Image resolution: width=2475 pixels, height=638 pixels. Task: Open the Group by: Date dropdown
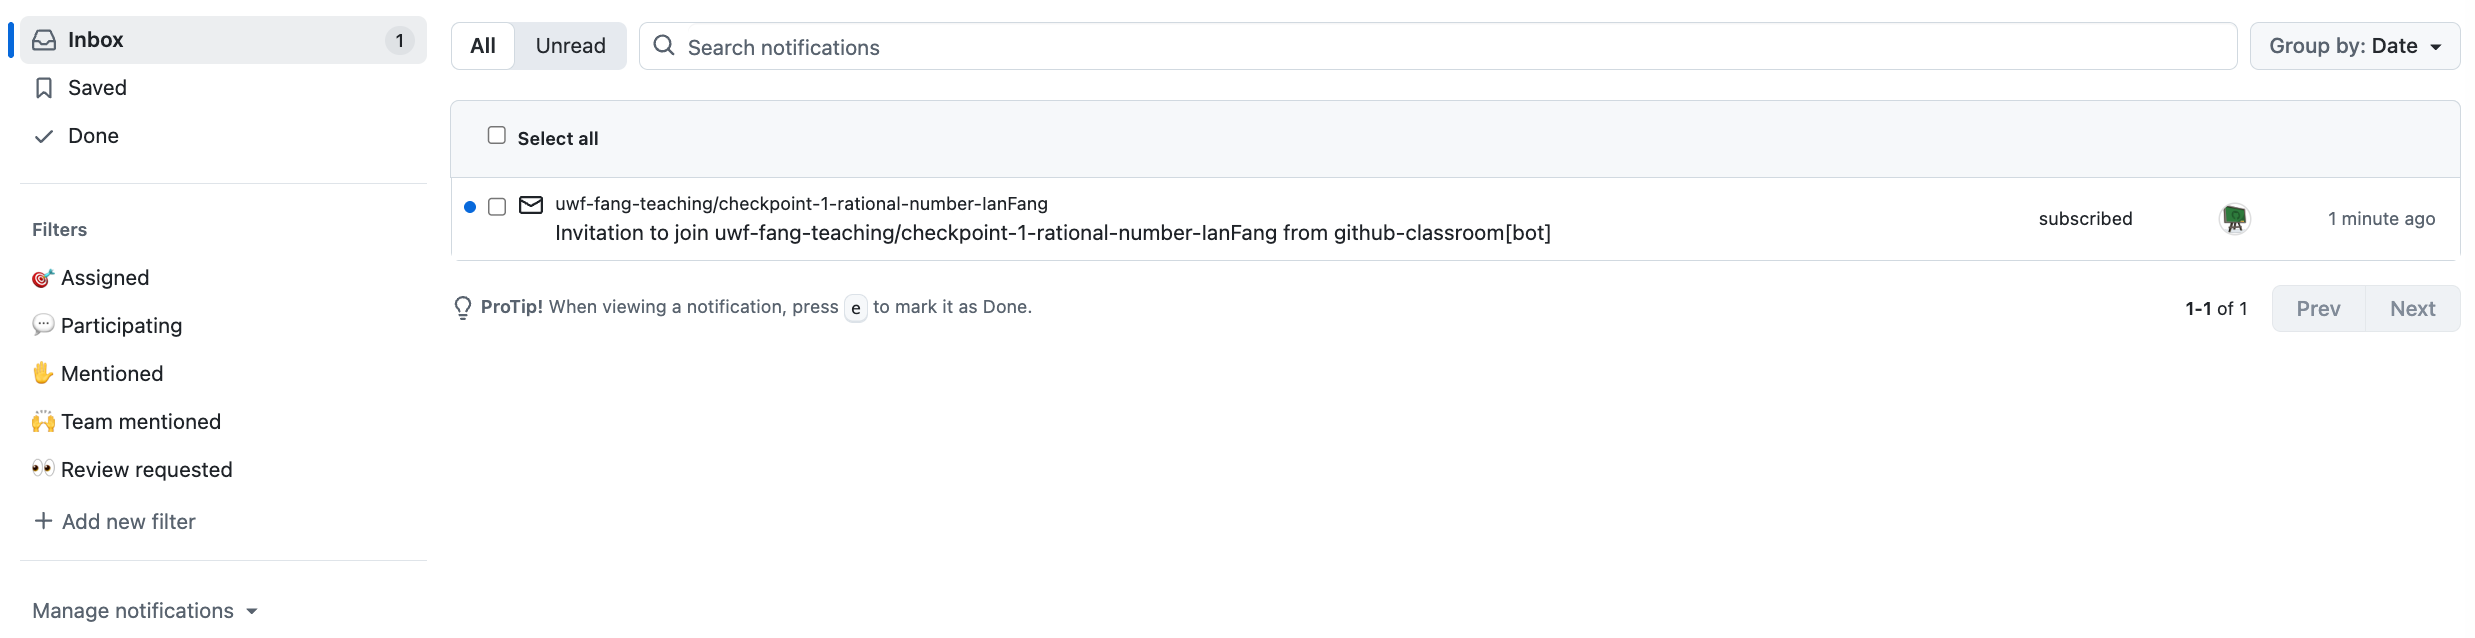pos(2354,46)
